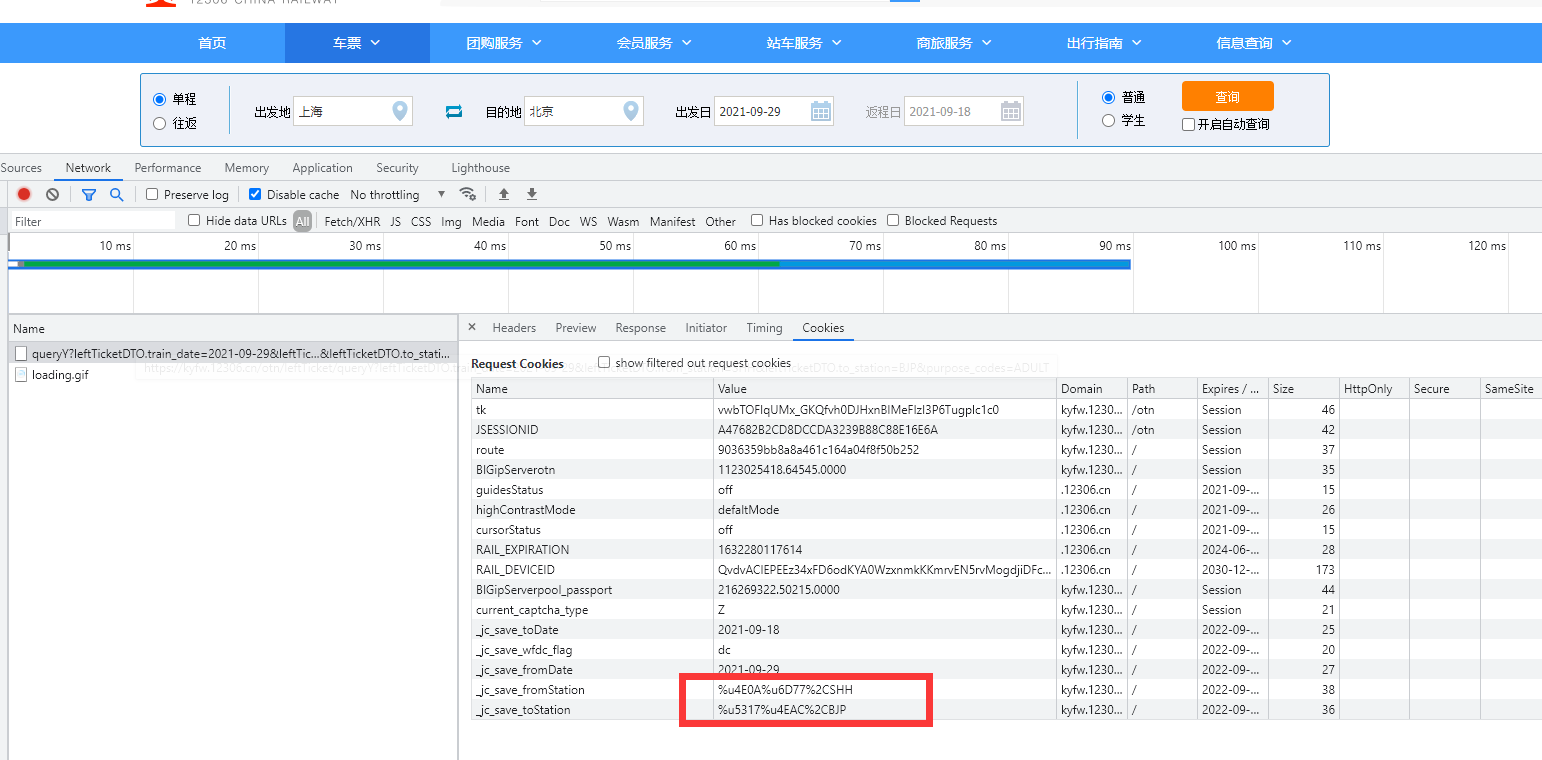
Task: Switch to the Security devtools tab
Action: click(x=397, y=168)
